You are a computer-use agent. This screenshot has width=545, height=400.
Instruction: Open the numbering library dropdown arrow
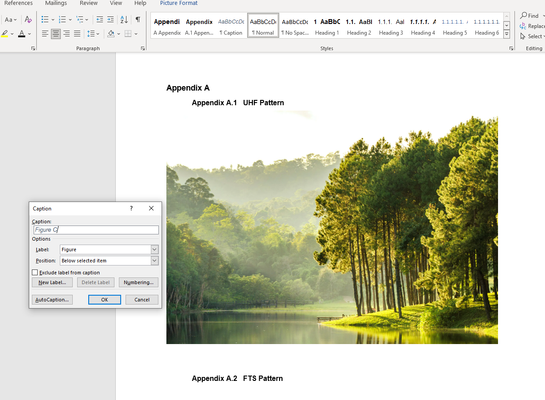coord(70,20)
